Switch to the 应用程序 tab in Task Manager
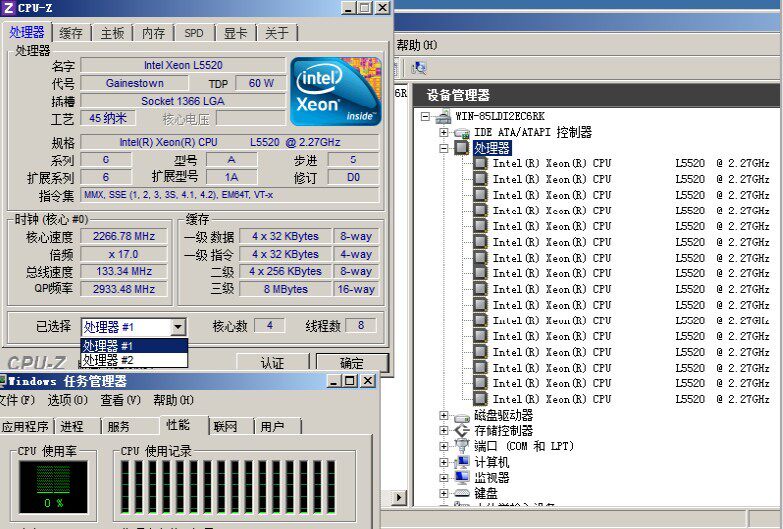The image size is (783, 529). (25, 427)
